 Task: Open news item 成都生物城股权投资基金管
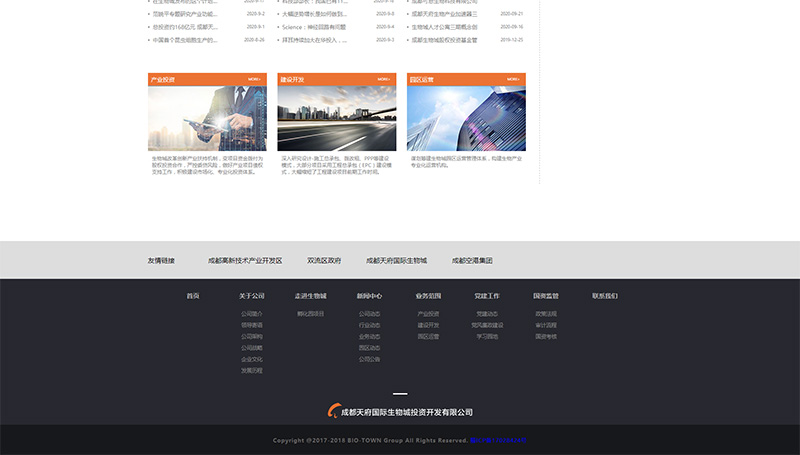pyautogui.click(x=444, y=40)
